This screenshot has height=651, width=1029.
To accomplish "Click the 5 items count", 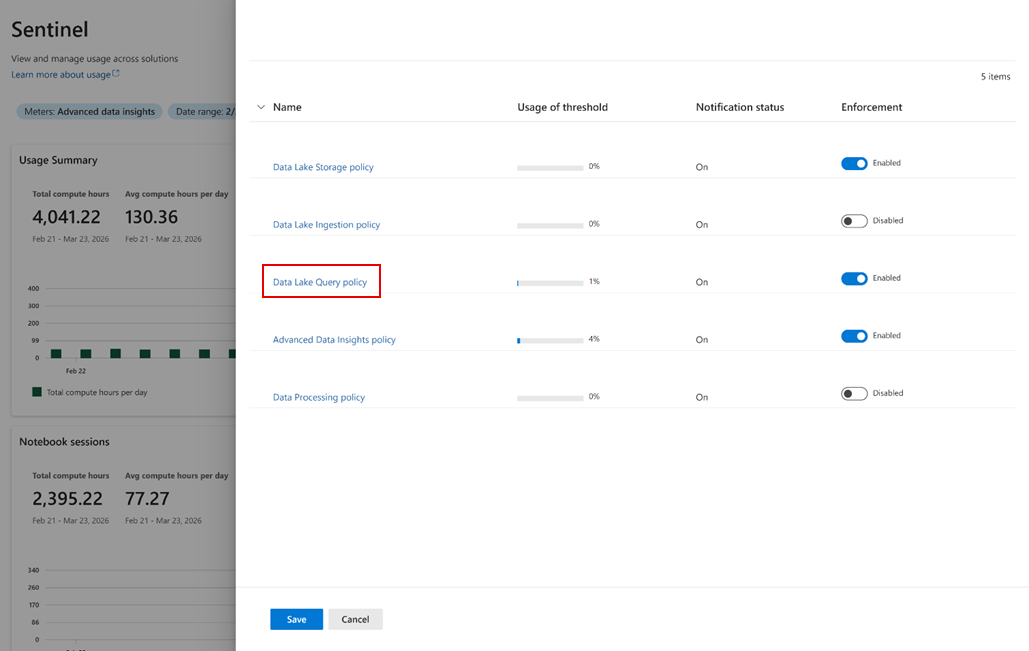I will tap(996, 77).
